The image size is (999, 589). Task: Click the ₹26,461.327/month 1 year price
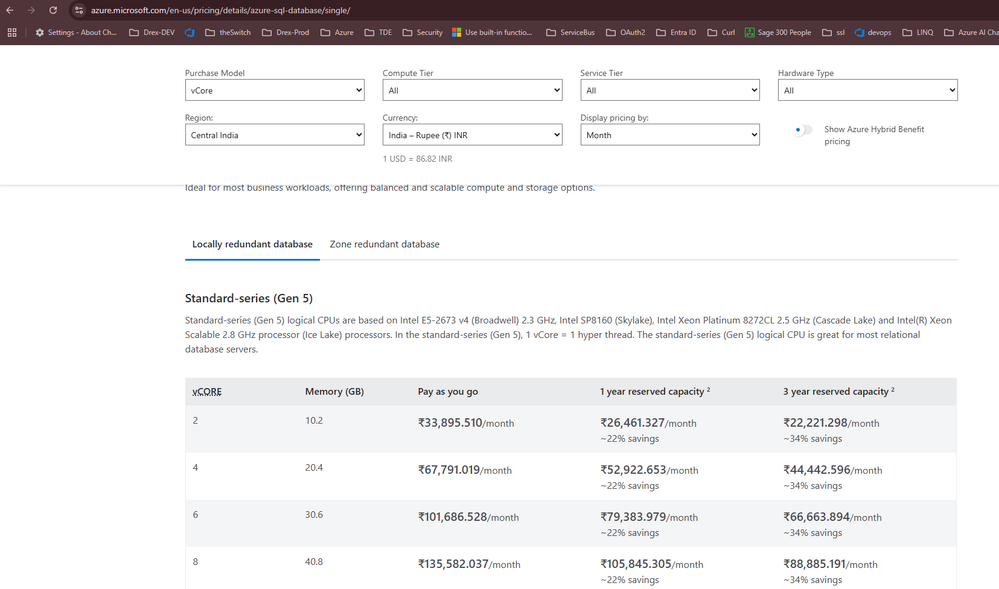648,423
